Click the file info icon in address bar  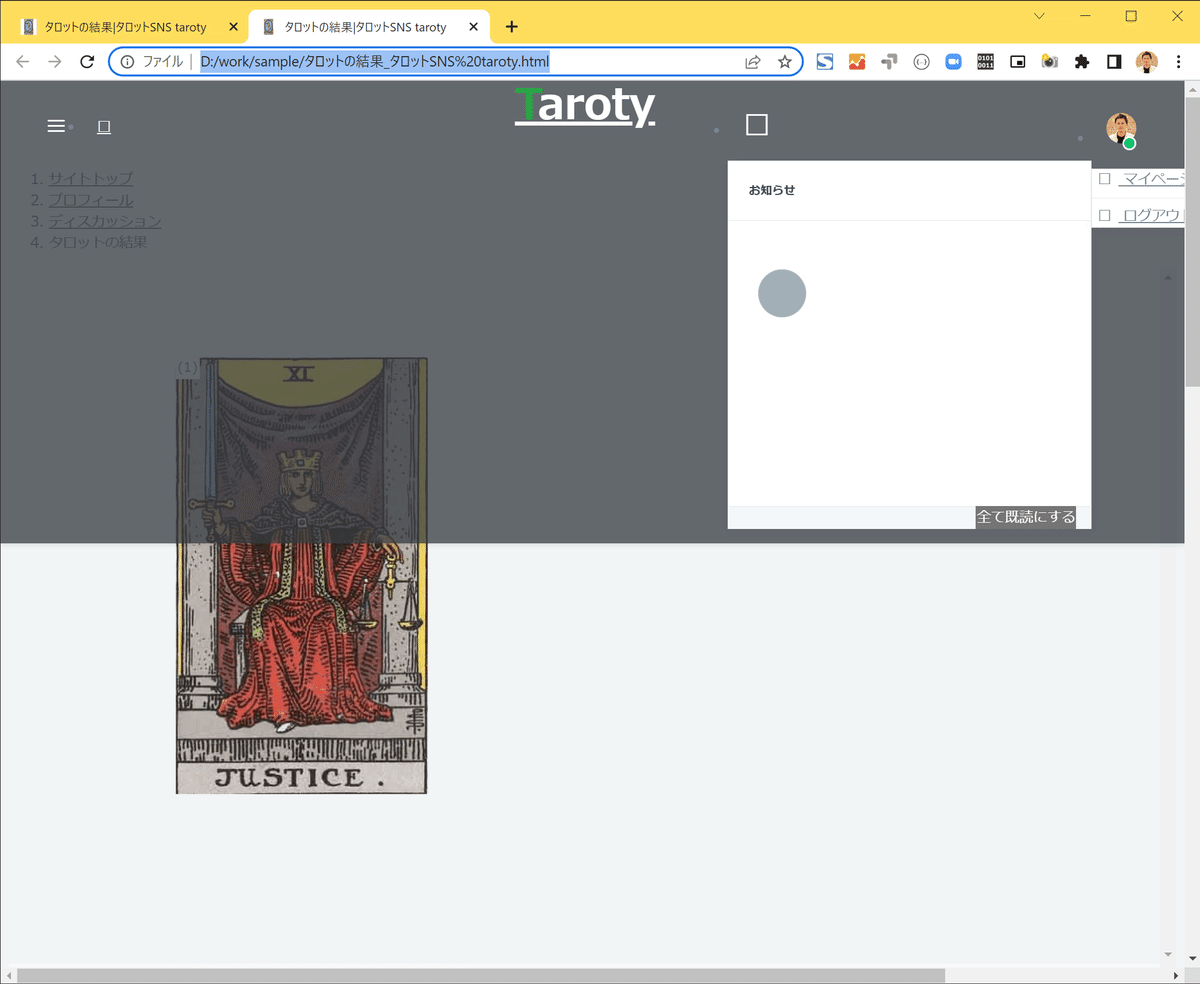pyautogui.click(x=127, y=62)
